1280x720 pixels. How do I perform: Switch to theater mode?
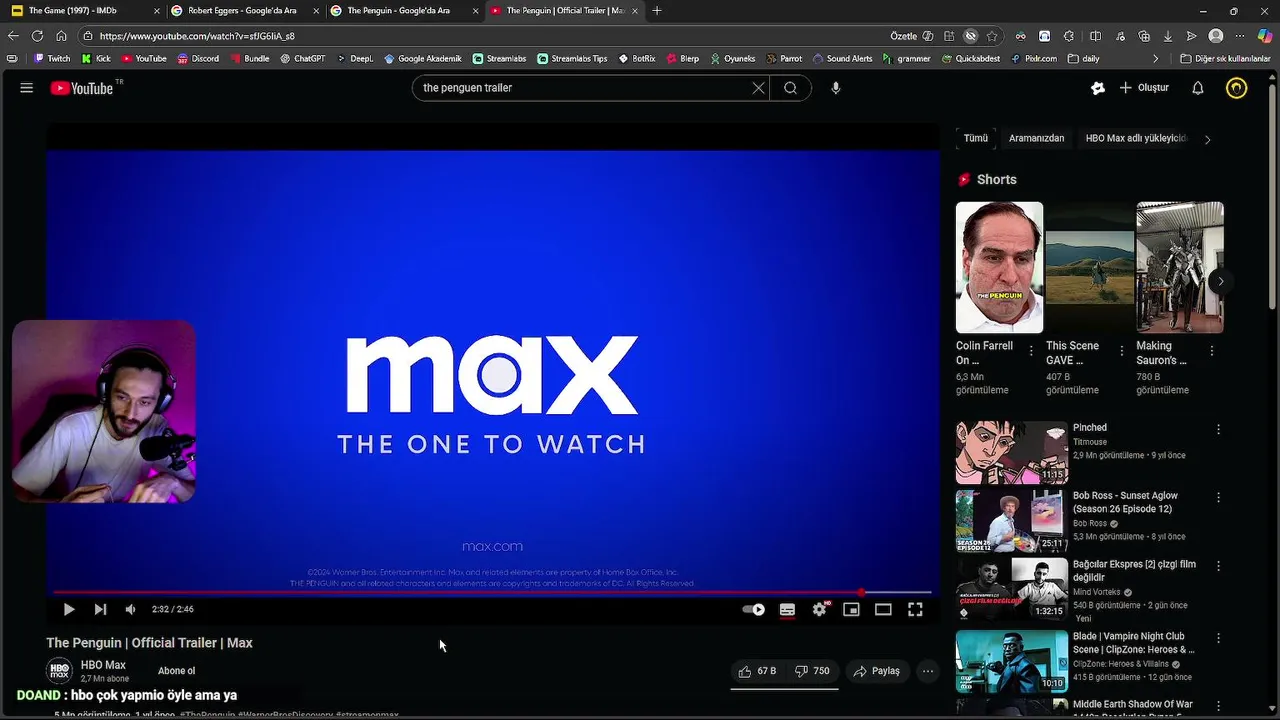(x=883, y=609)
